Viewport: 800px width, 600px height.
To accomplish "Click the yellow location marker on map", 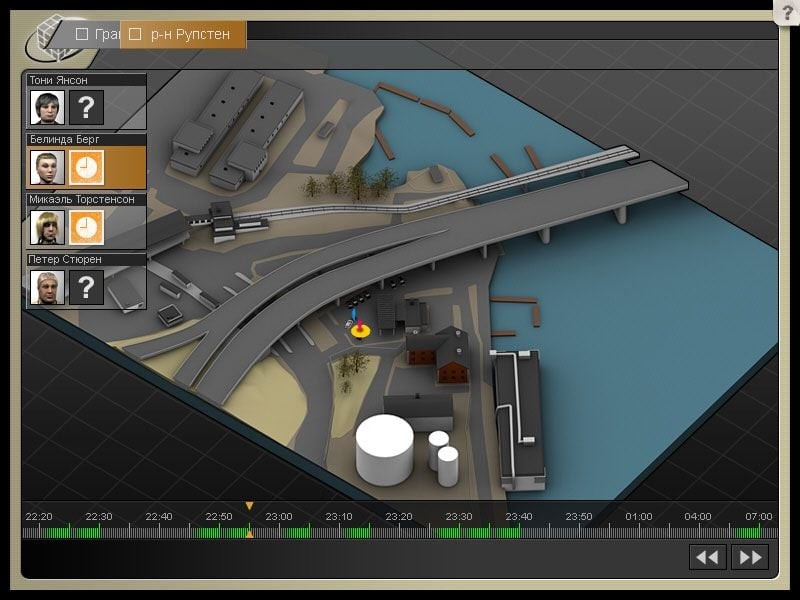I will 358,329.
